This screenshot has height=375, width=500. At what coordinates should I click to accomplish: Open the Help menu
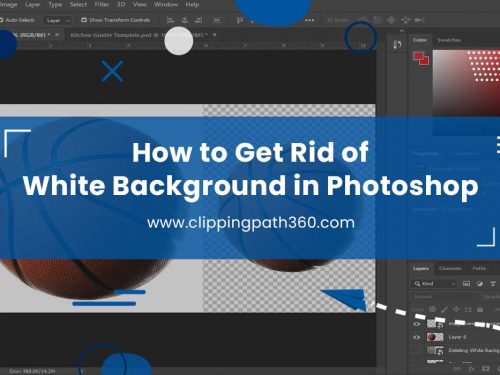tap(192, 5)
